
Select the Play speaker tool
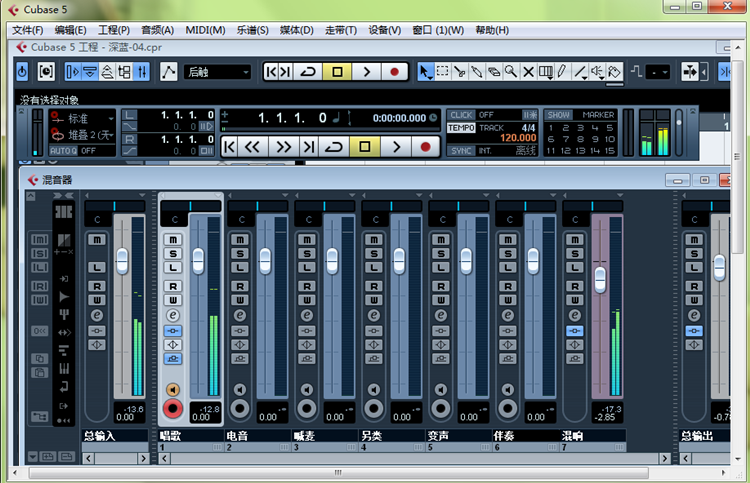click(597, 72)
